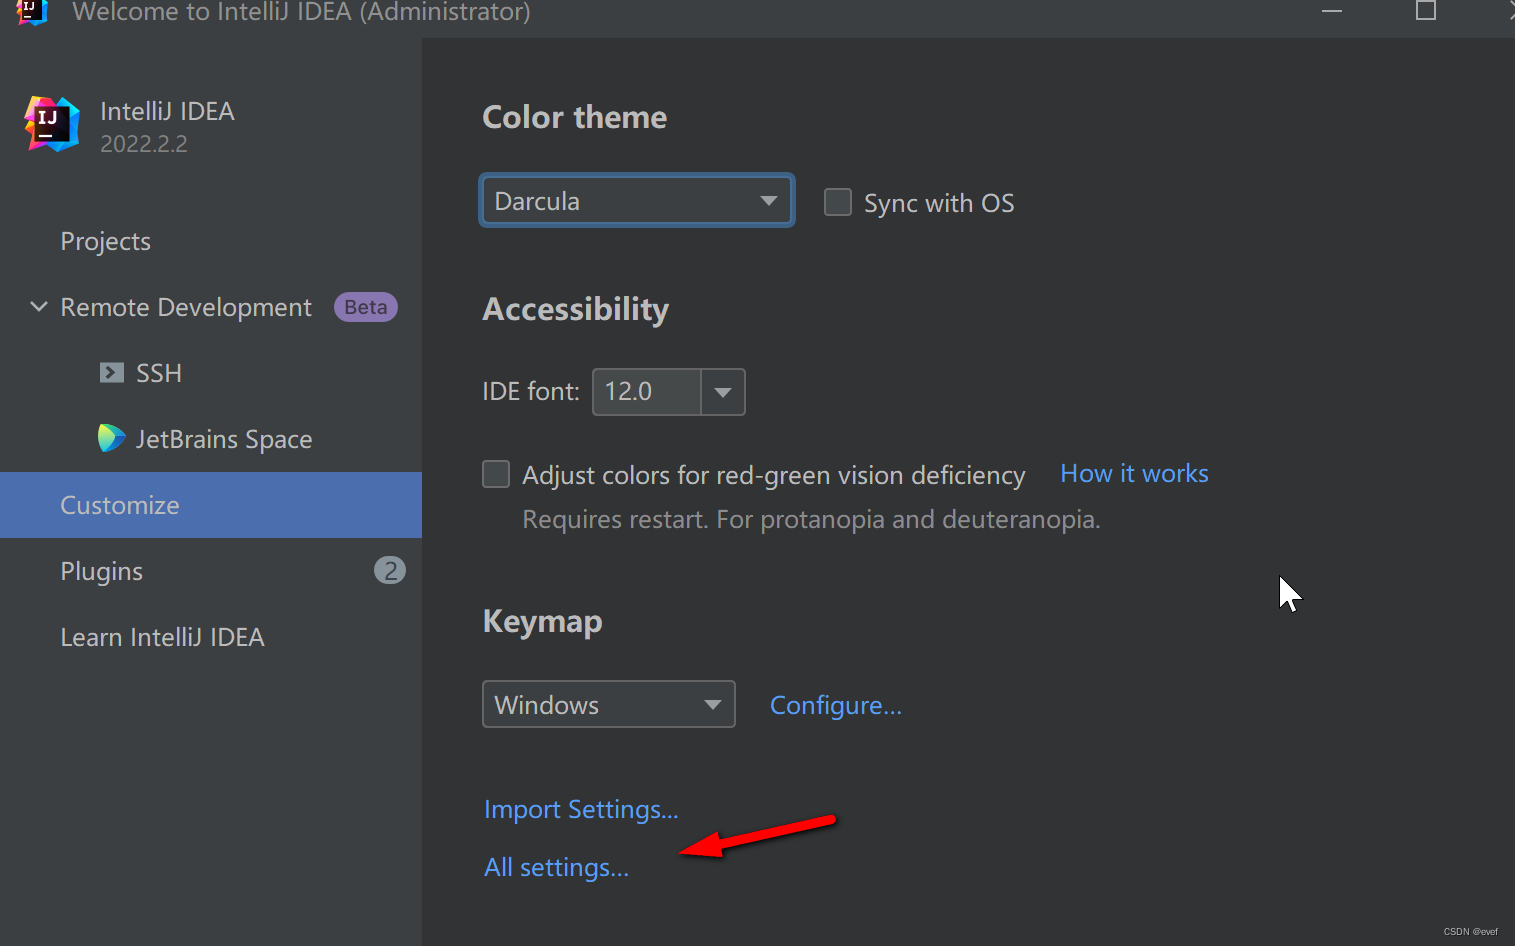Click the Configure... keymap link
This screenshot has height=946, width=1515.
[x=836, y=705]
